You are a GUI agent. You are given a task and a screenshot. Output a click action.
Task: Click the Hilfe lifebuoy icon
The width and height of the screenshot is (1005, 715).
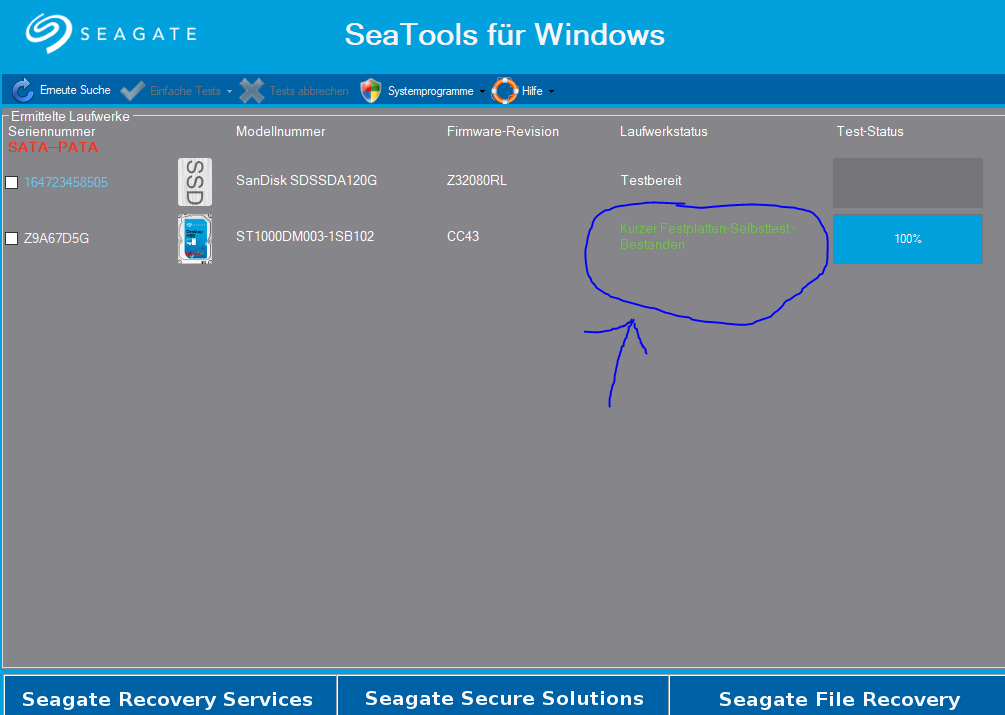[504, 91]
